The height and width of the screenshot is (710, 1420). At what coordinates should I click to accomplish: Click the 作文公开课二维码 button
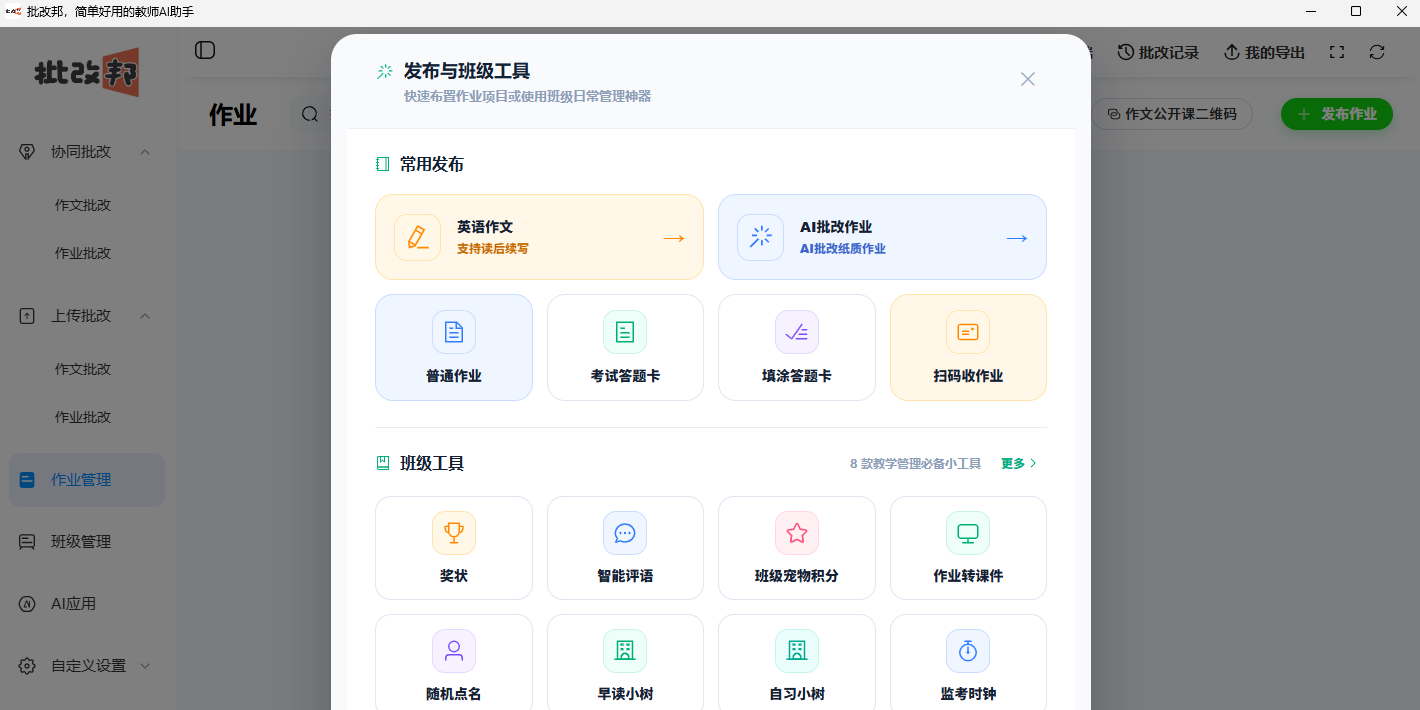[1172, 114]
